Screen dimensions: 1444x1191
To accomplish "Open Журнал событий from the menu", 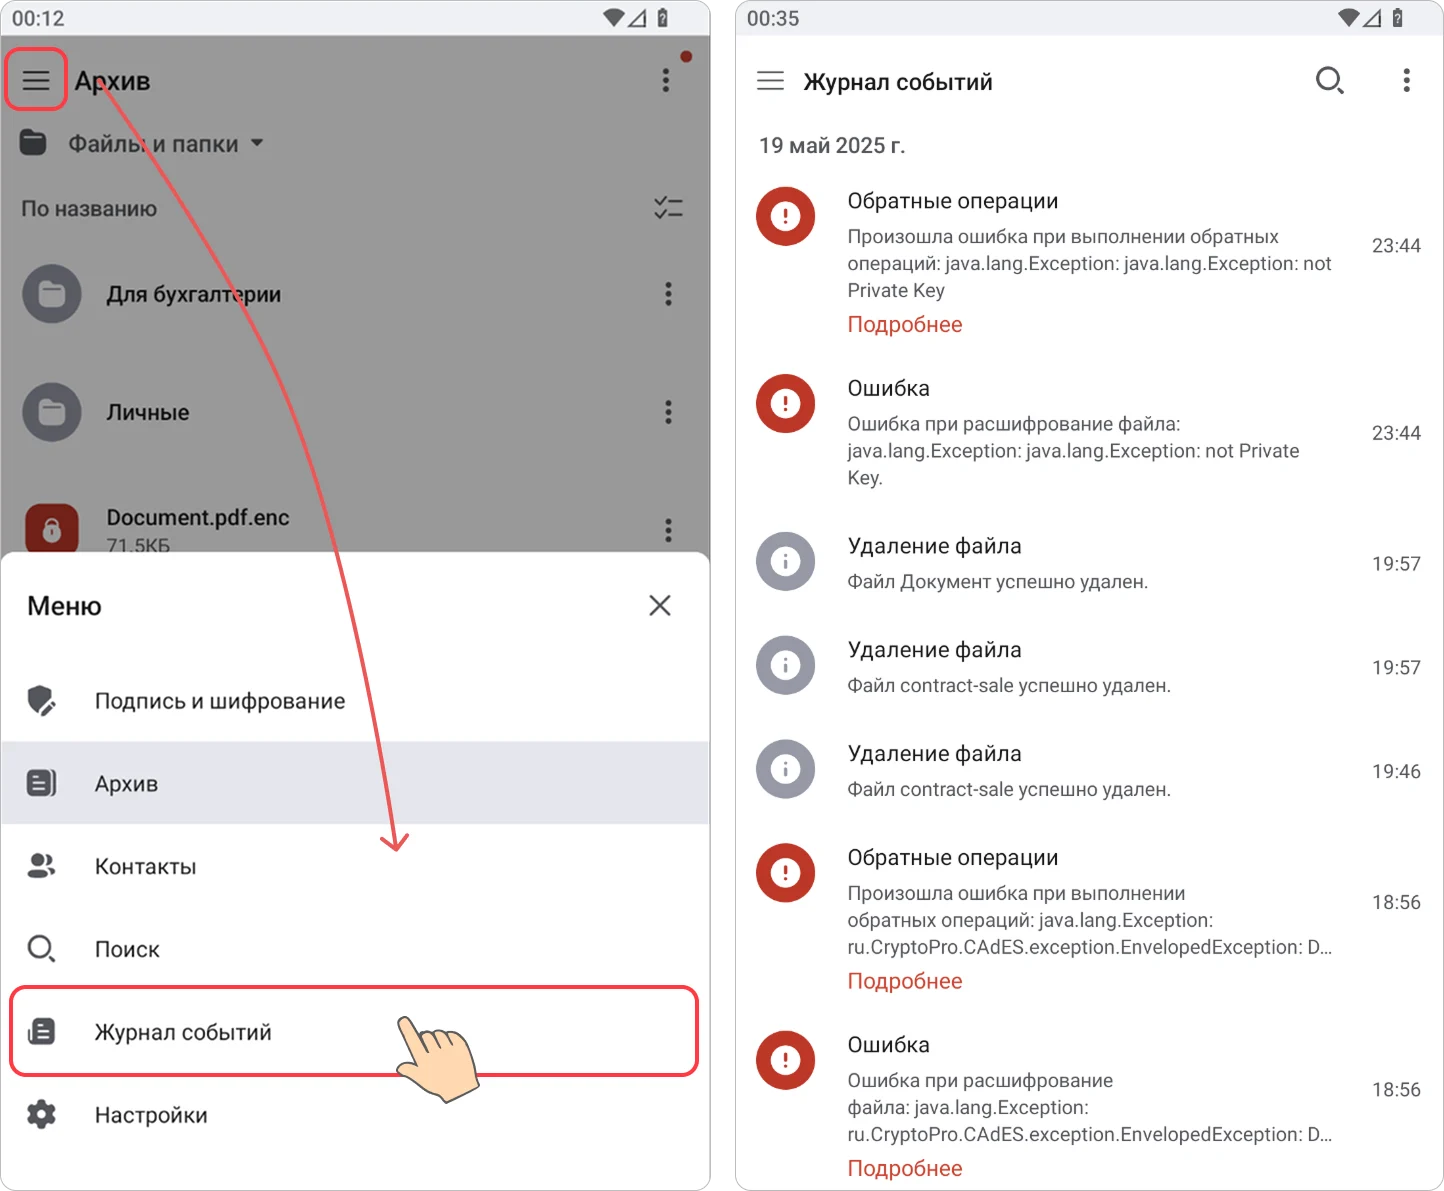I will tap(354, 1032).
